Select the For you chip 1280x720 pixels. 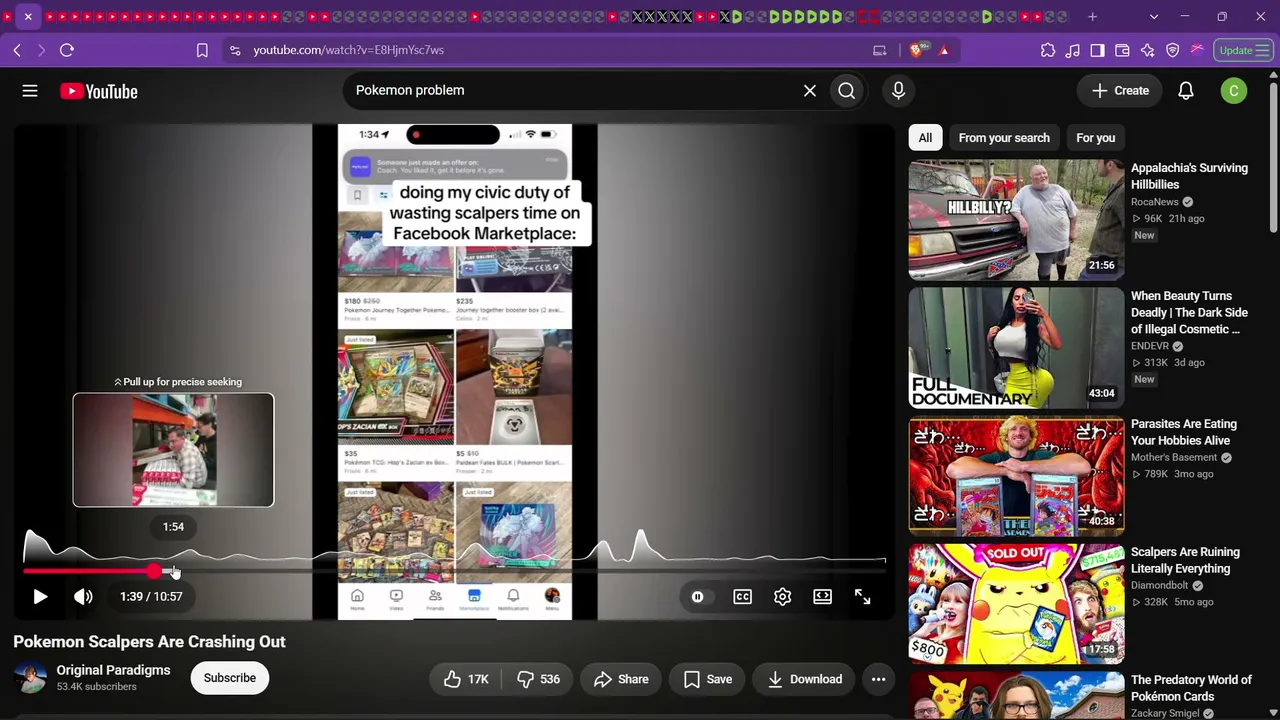[x=1095, y=138]
